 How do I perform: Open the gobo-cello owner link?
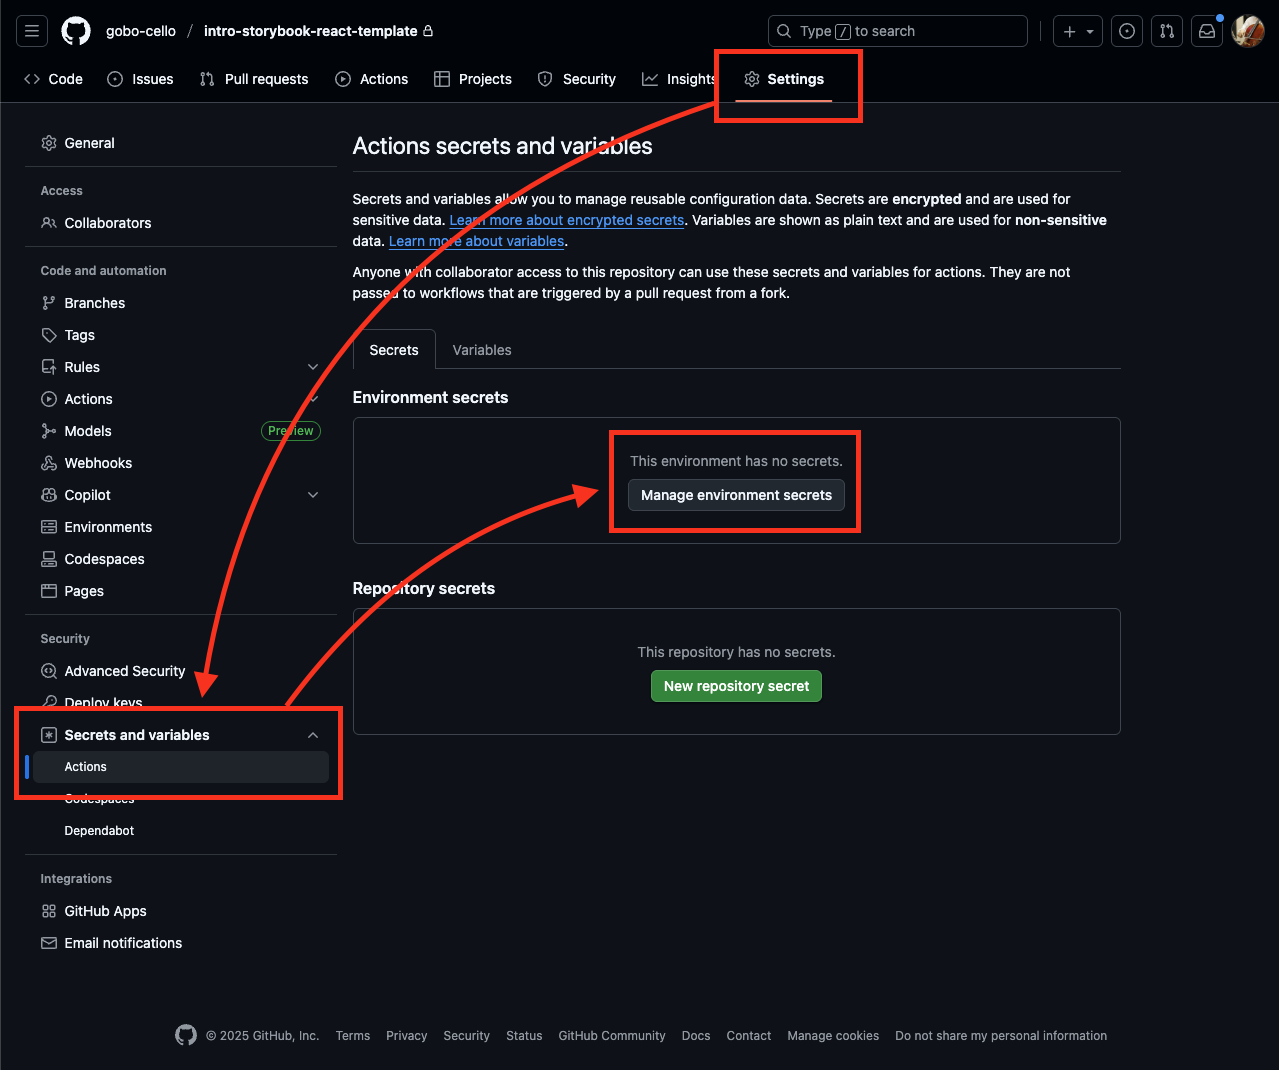click(141, 31)
